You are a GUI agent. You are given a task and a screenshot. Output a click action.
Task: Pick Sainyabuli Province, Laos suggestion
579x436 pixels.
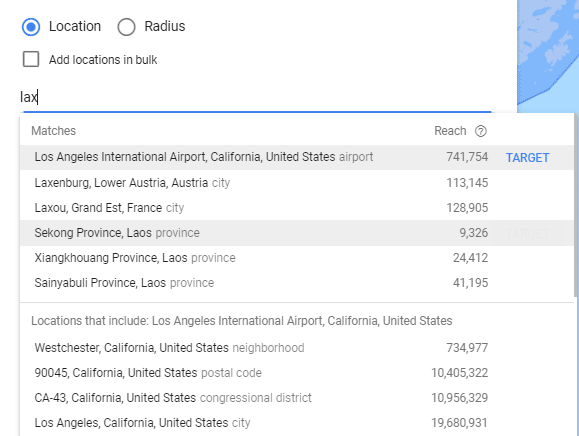(x=256, y=283)
